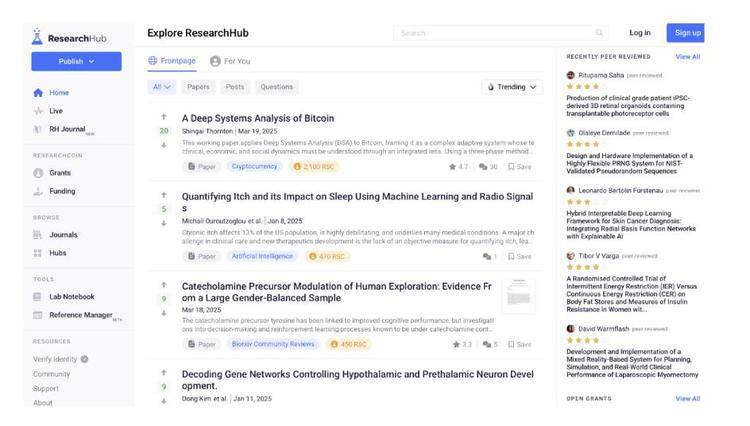
Task: Open Community resource link
Action: (x=51, y=374)
